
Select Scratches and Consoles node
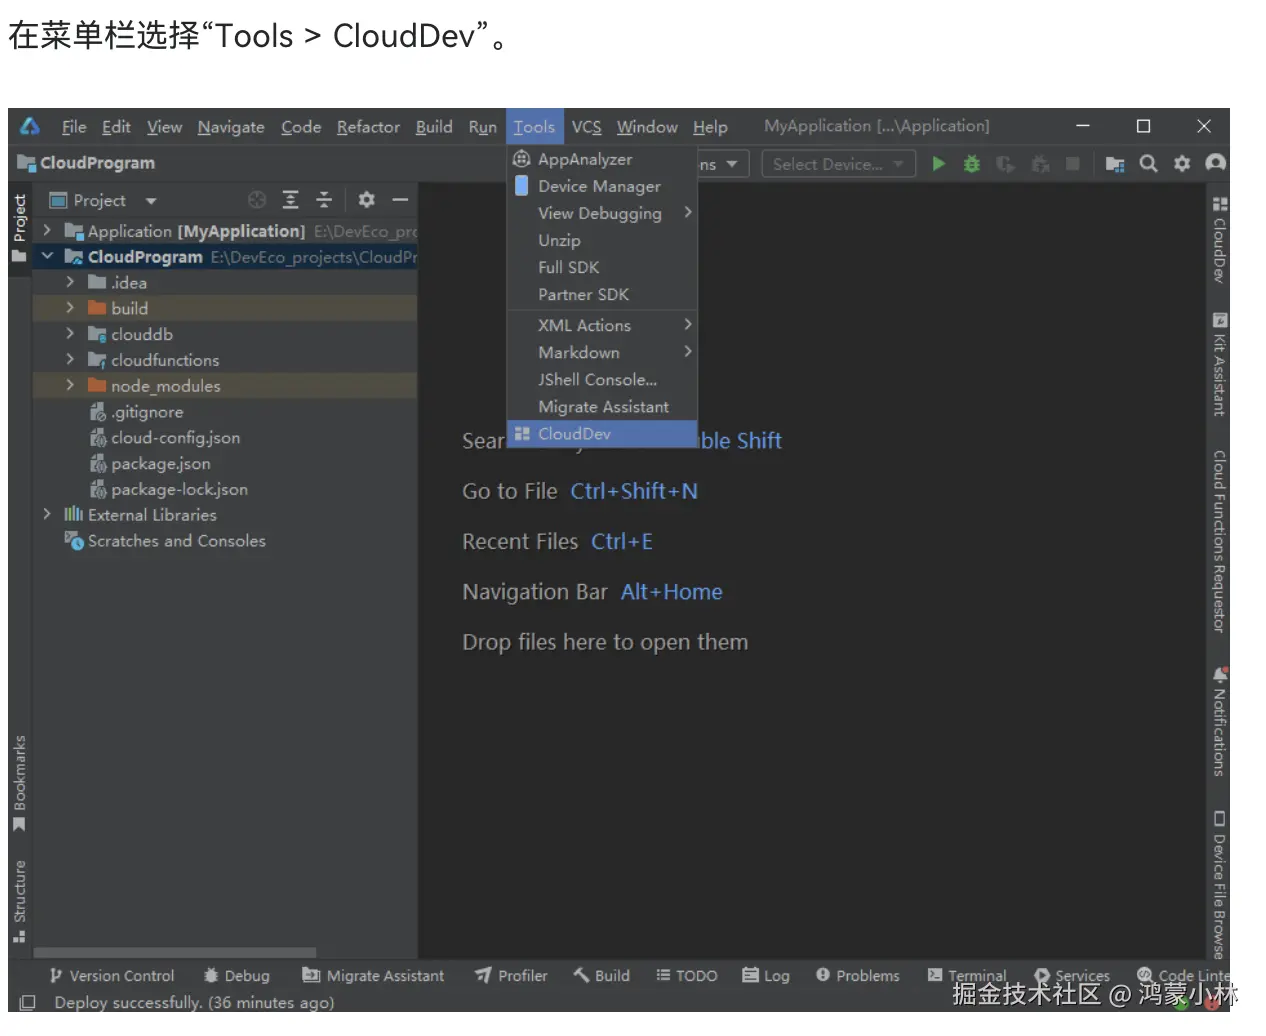[166, 540]
